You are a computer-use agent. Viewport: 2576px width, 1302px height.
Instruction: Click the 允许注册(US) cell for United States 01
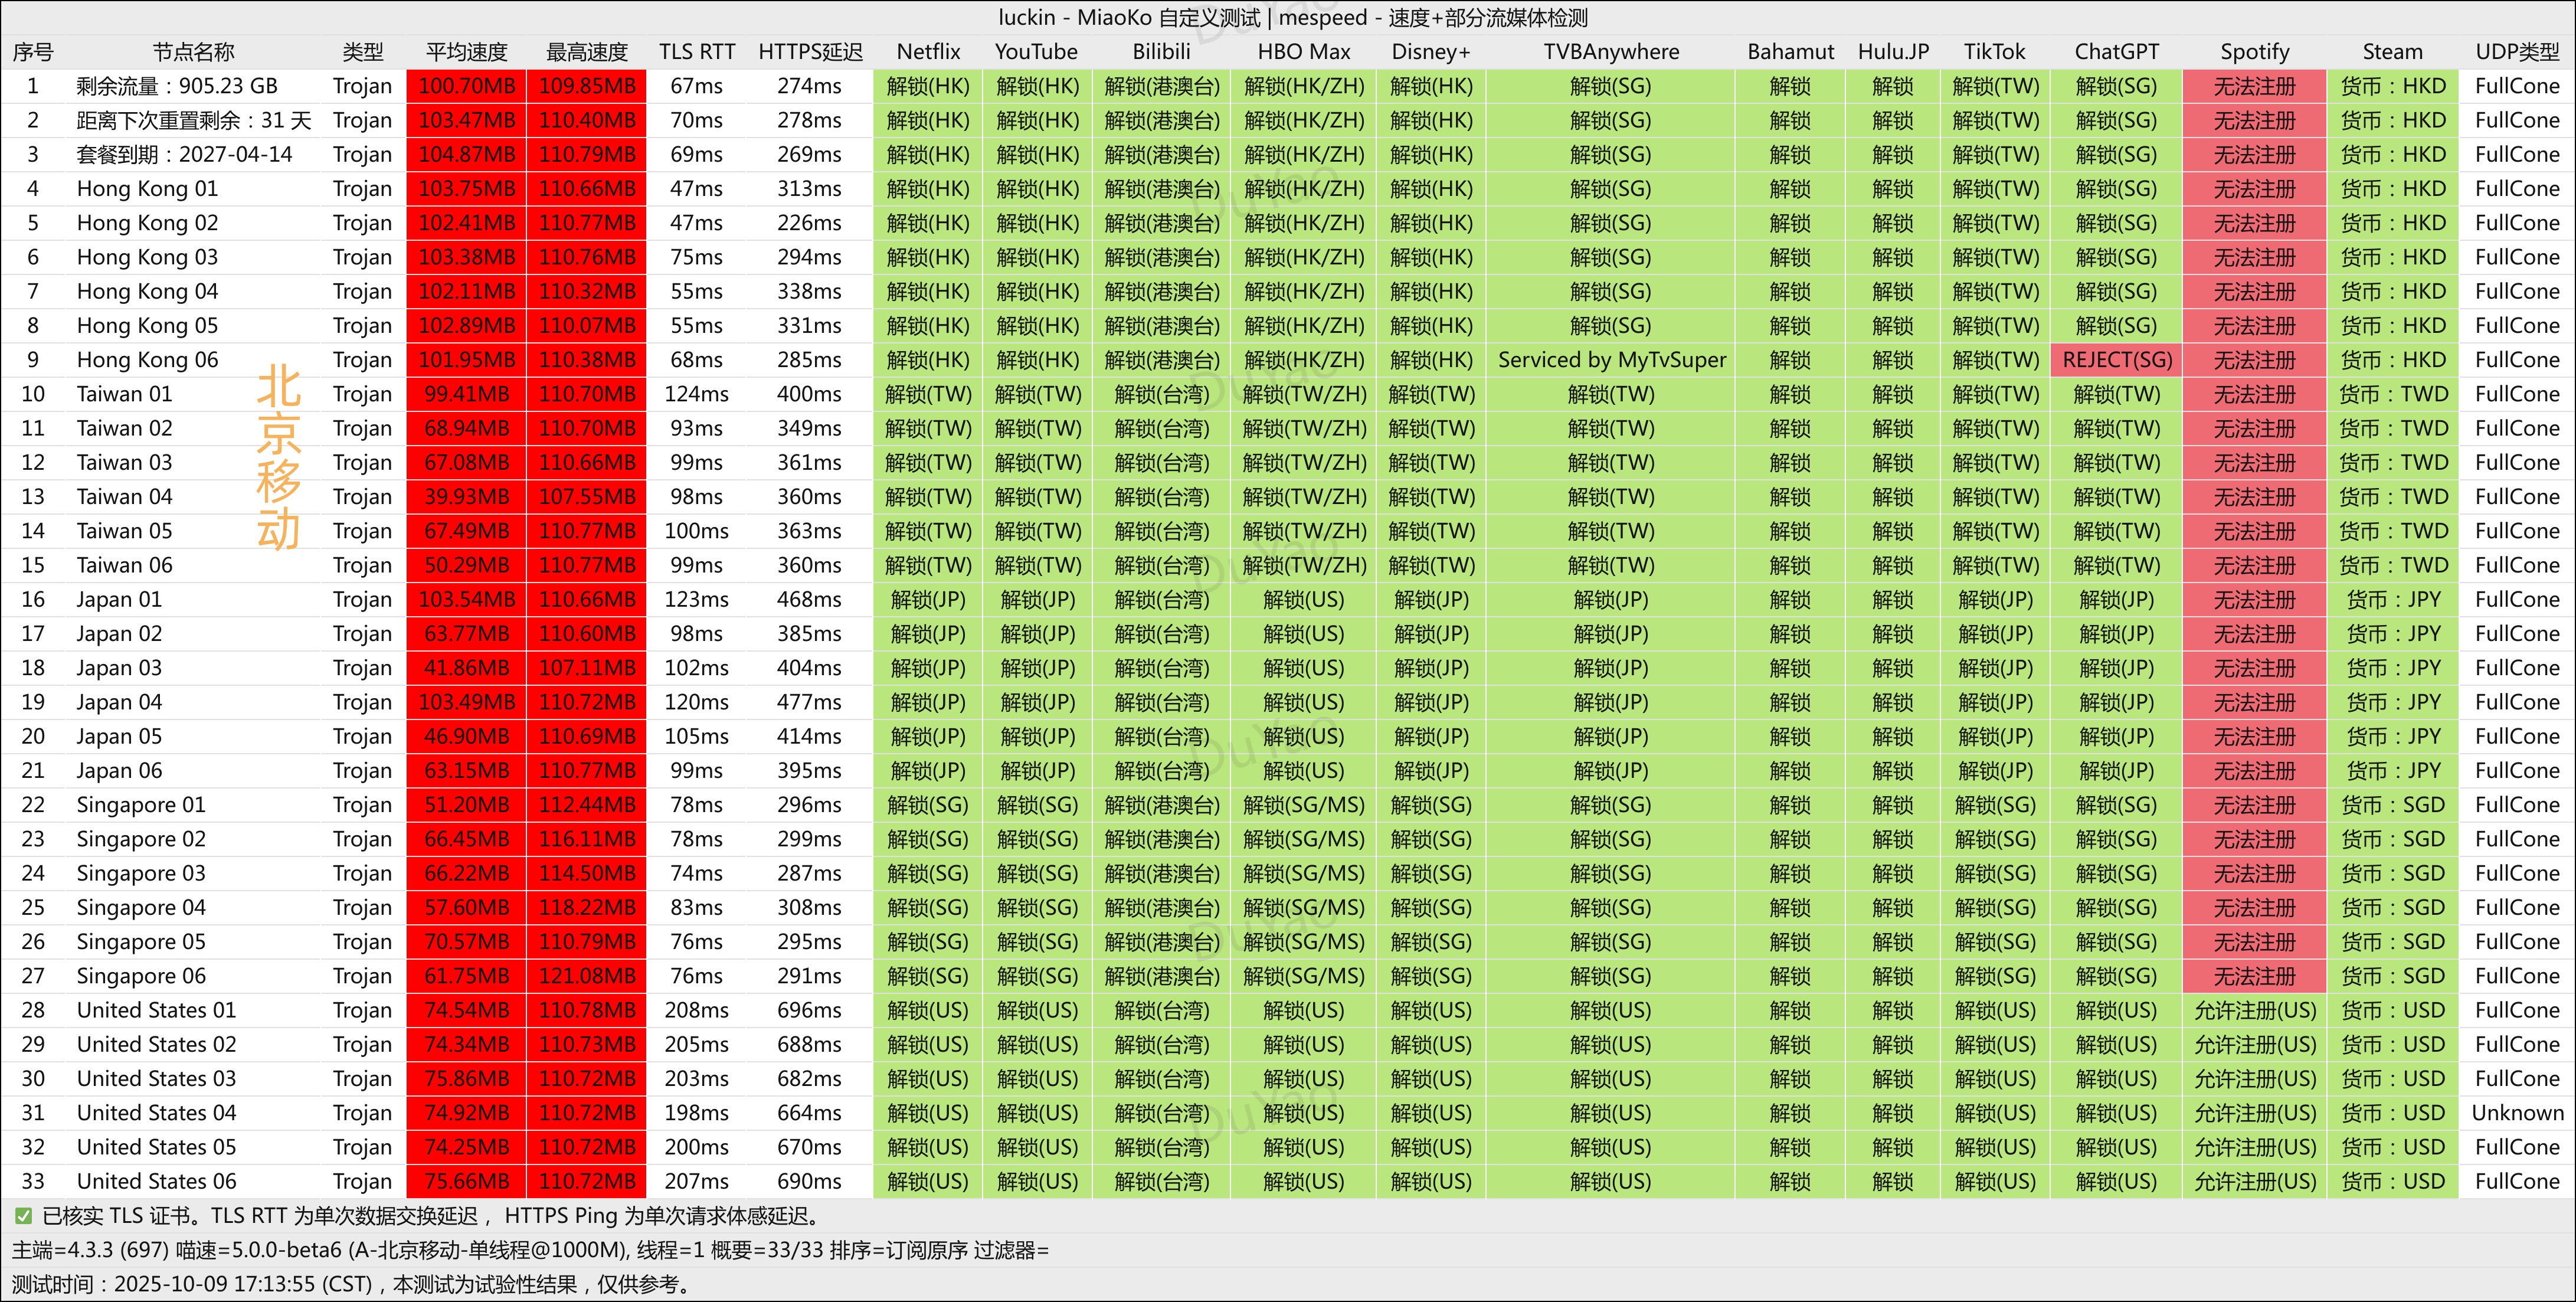pyautogui.click(x=2254, y=1010)
